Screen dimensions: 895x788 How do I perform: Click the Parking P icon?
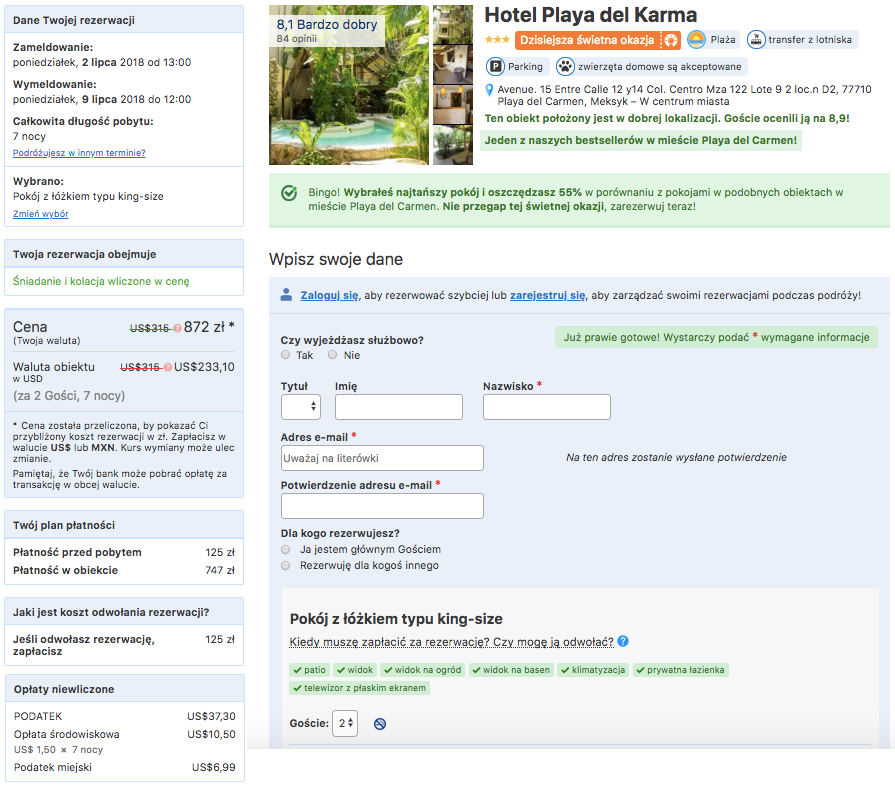[x=495, y=66]
